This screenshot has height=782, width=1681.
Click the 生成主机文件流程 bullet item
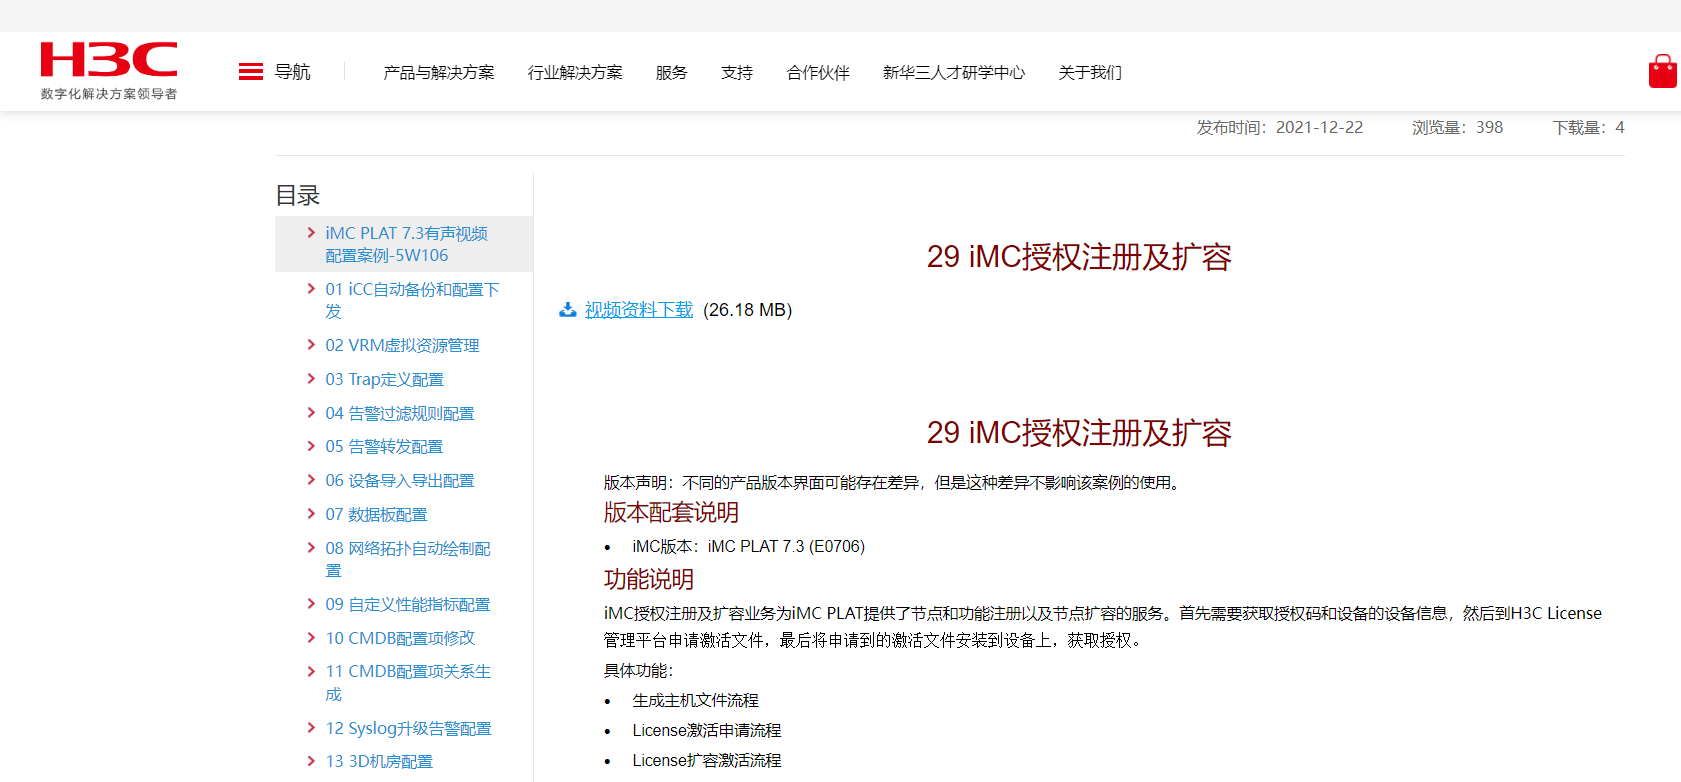[696, 700]
